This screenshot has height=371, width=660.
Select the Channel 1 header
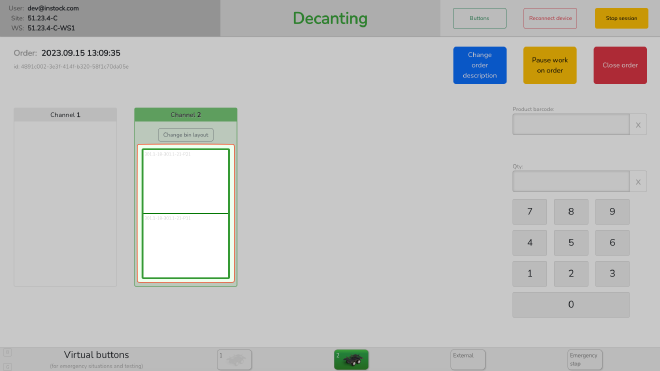[x=65, y=115]
